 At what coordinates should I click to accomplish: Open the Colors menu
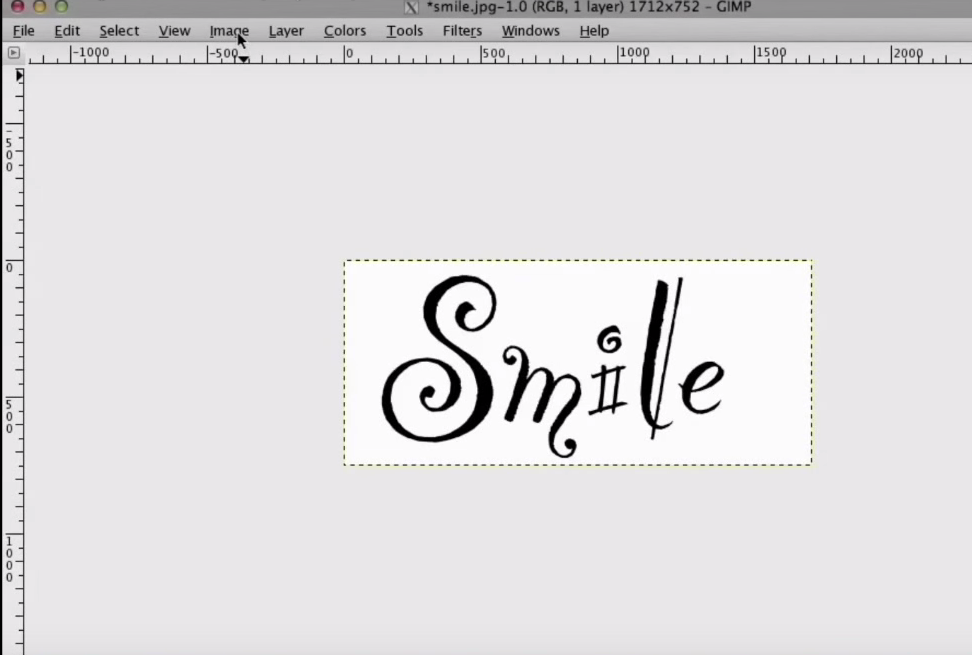tap(344, 31)
